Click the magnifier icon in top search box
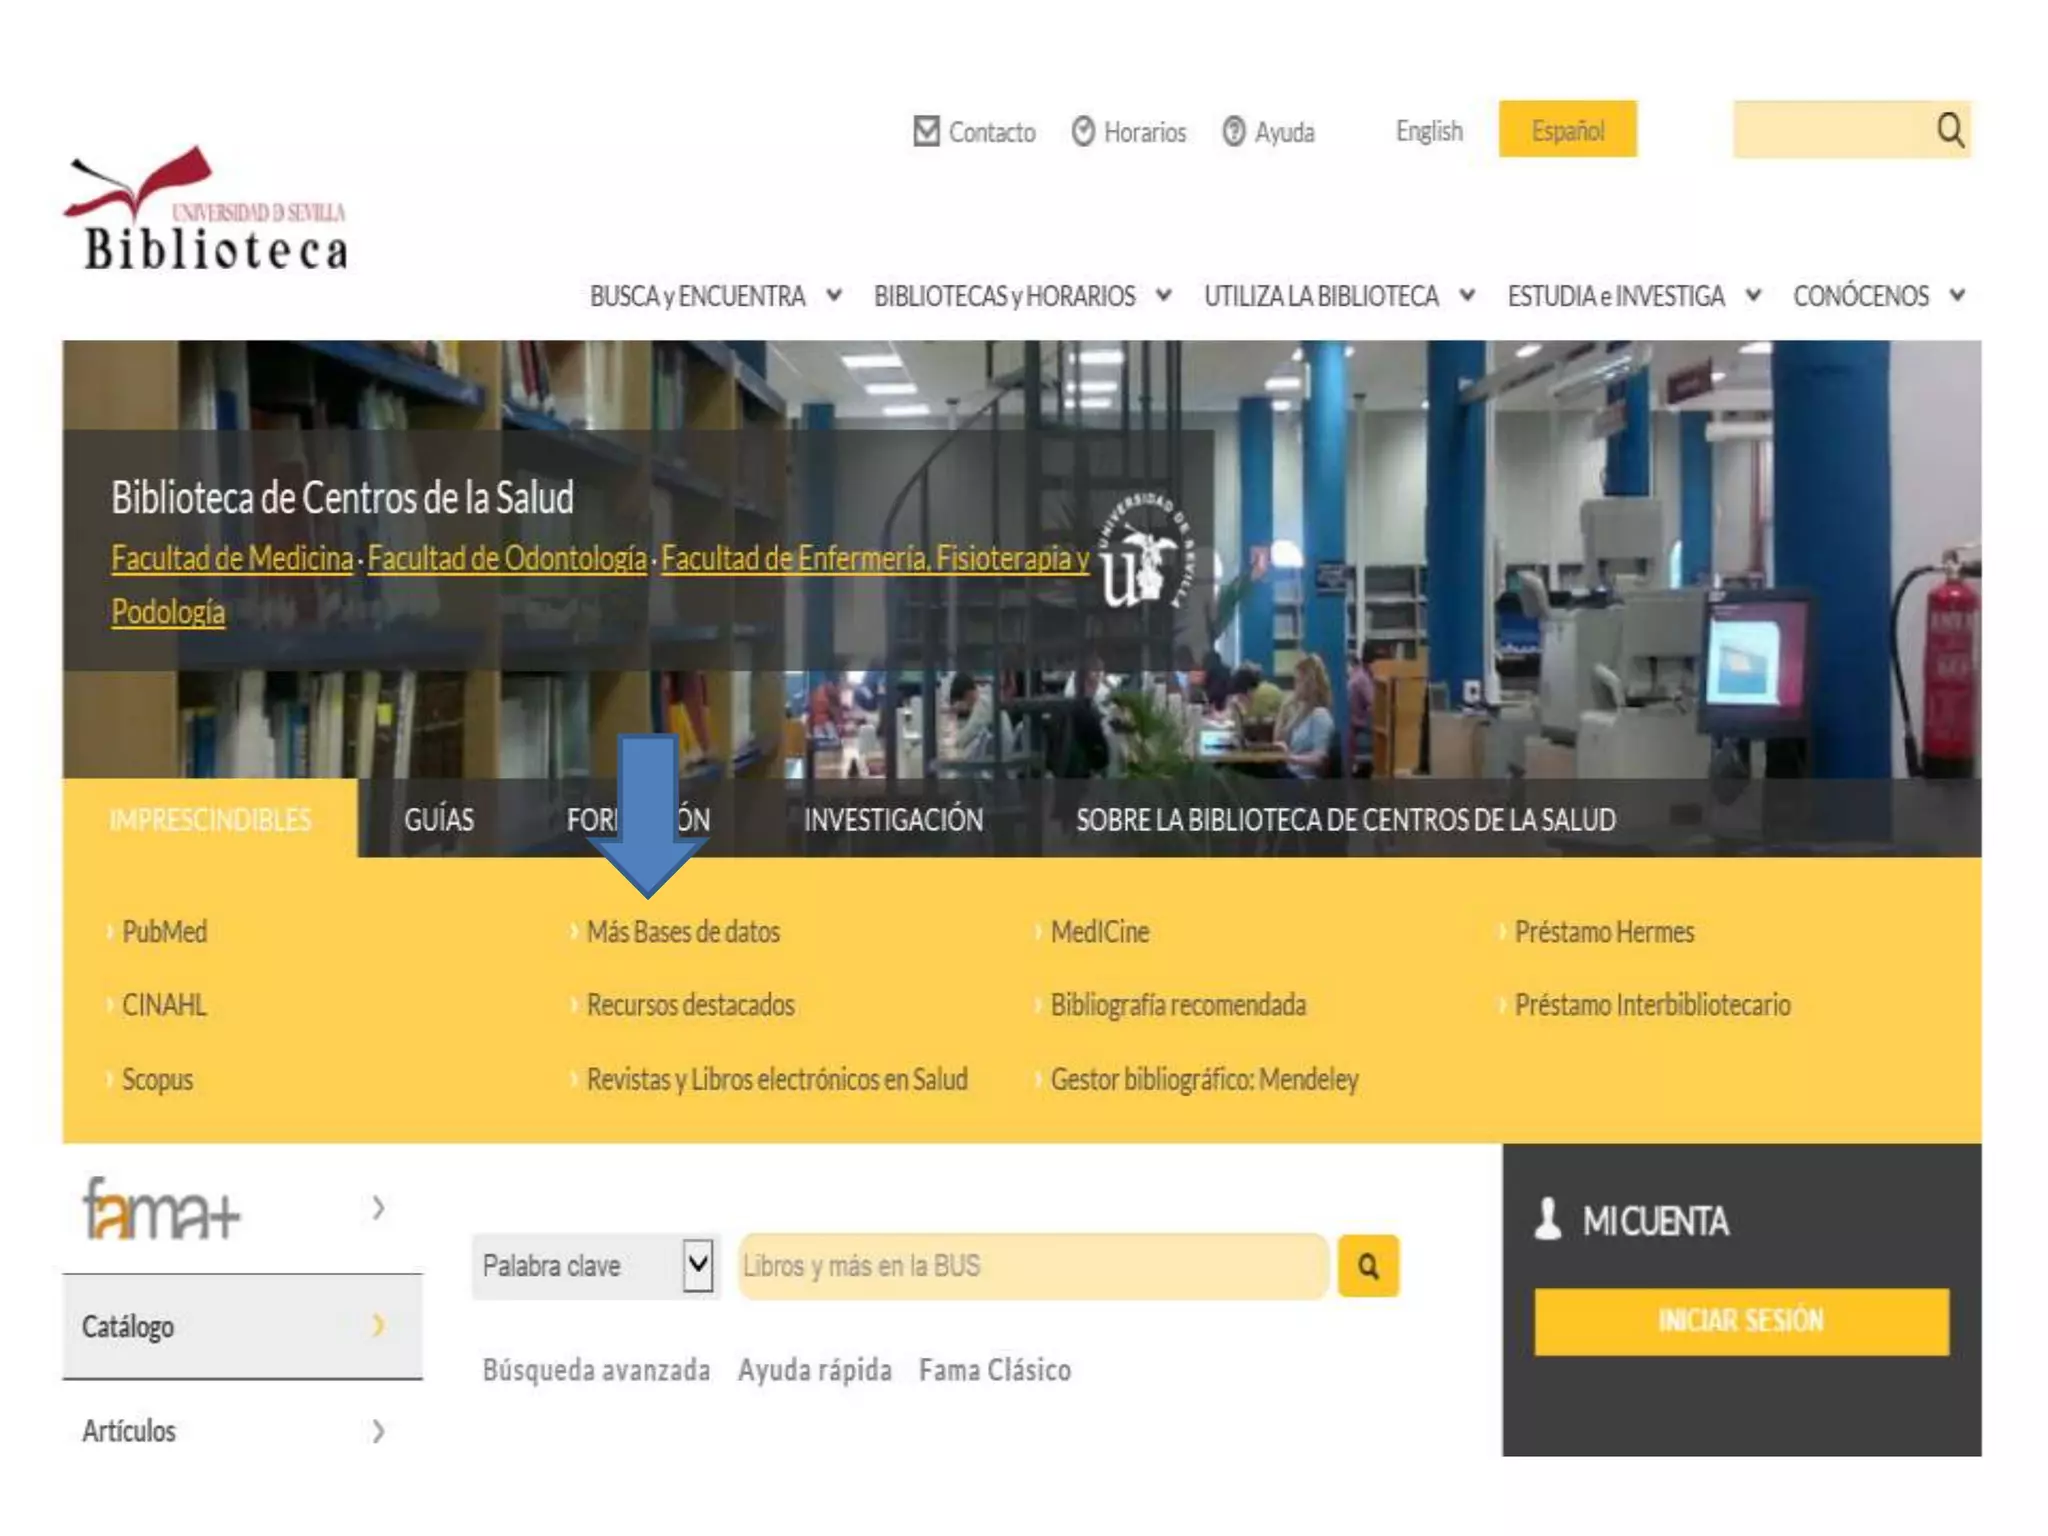Image resolution: width=2048 pixels, height=1536 pixels. coord(1950,130)
